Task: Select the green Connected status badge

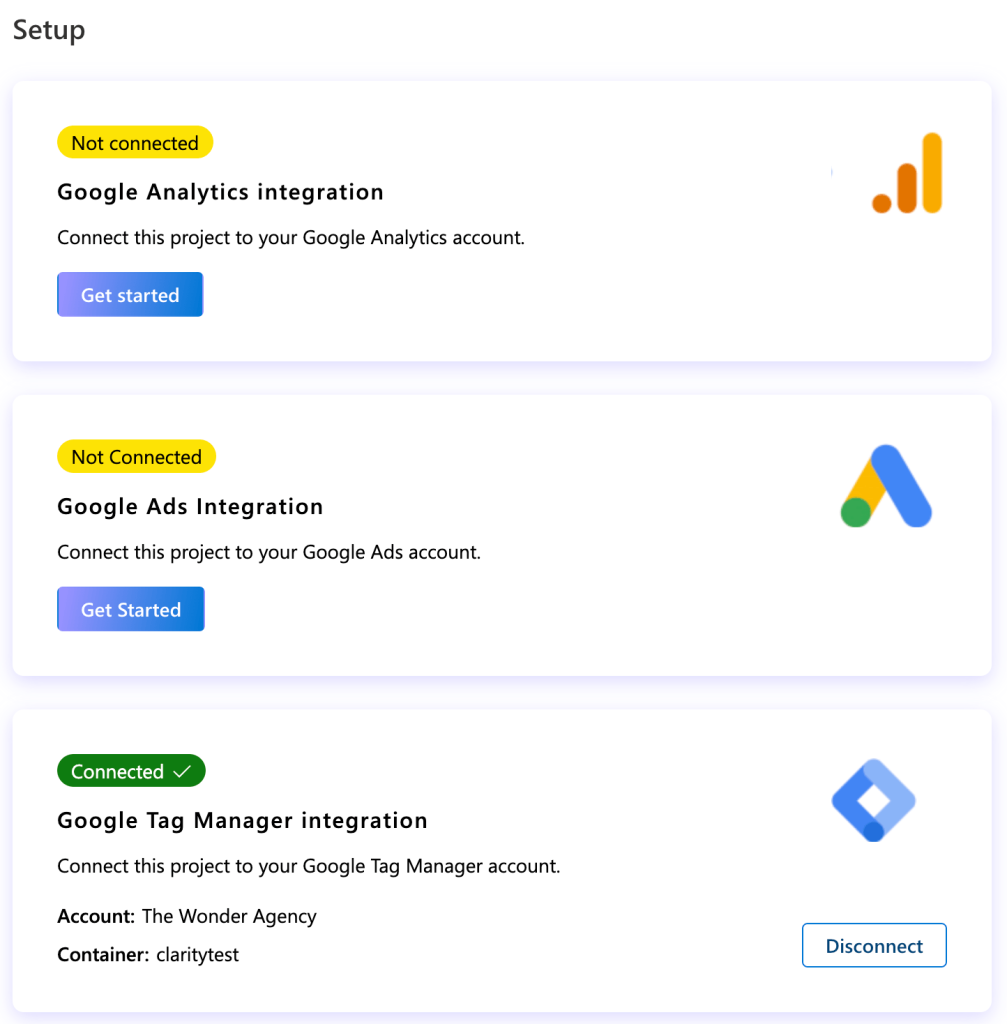Action: coord(130,770)
